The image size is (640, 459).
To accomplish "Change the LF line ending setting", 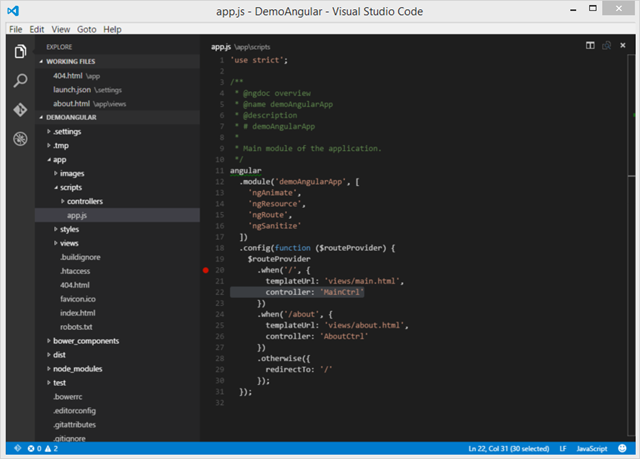I will (x=563, y=448).
